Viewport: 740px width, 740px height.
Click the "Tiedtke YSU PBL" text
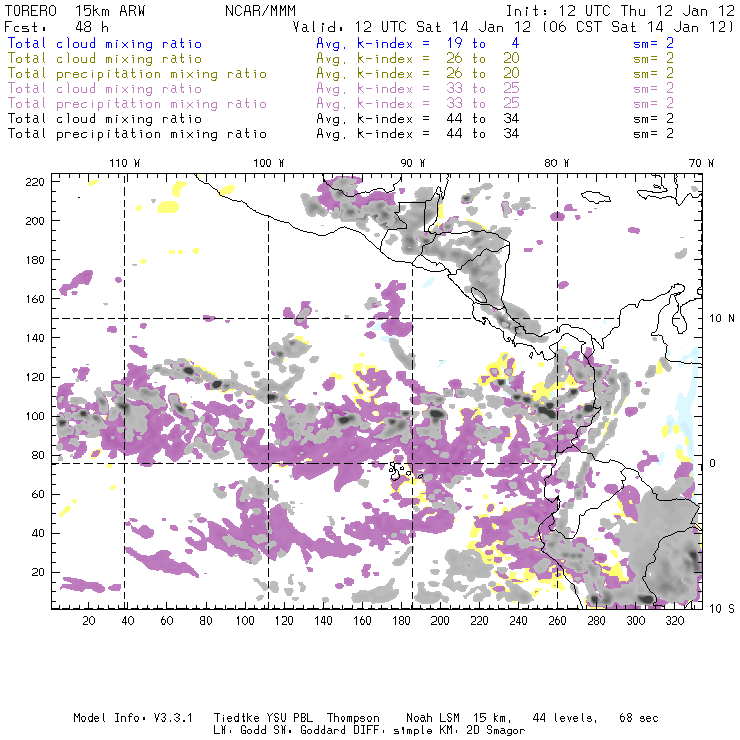point(263,718)
